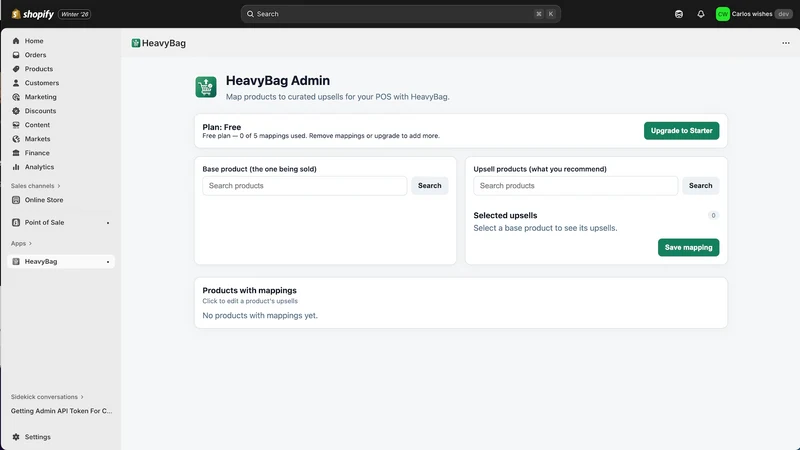Image resolution: width=800 pixels, height=450 pixels.
Task: Expand the Apps section
Action: [21, 243]
